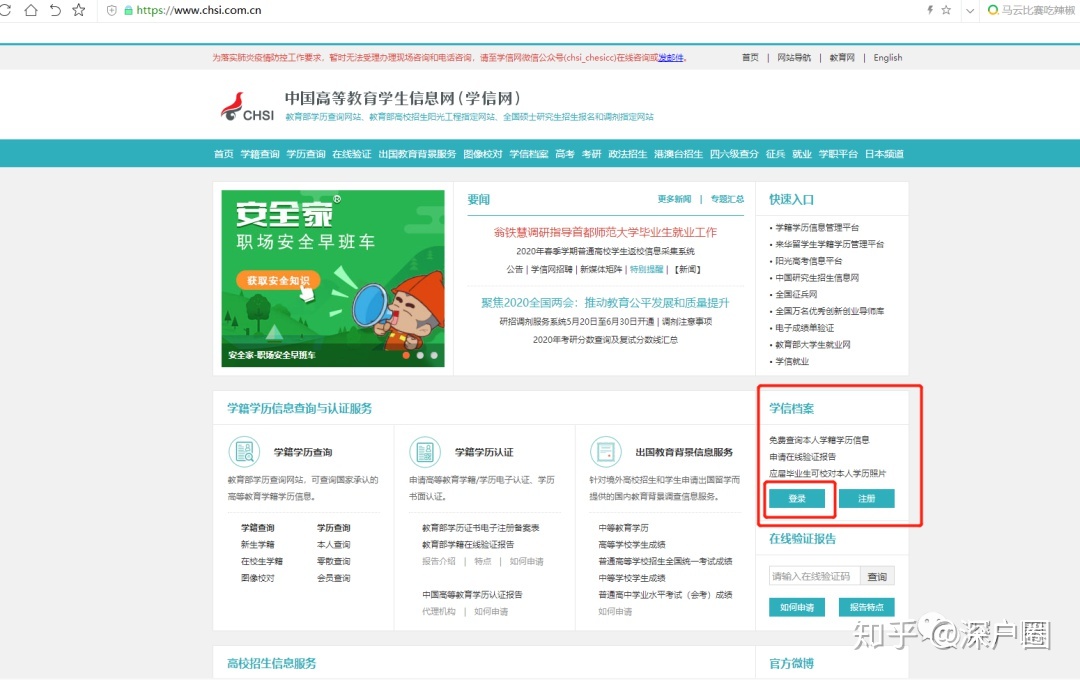Click the 出国教育背景信息服务 icon
The image size is (1080, 680).
pyautogui.click(x=605, y=452)
